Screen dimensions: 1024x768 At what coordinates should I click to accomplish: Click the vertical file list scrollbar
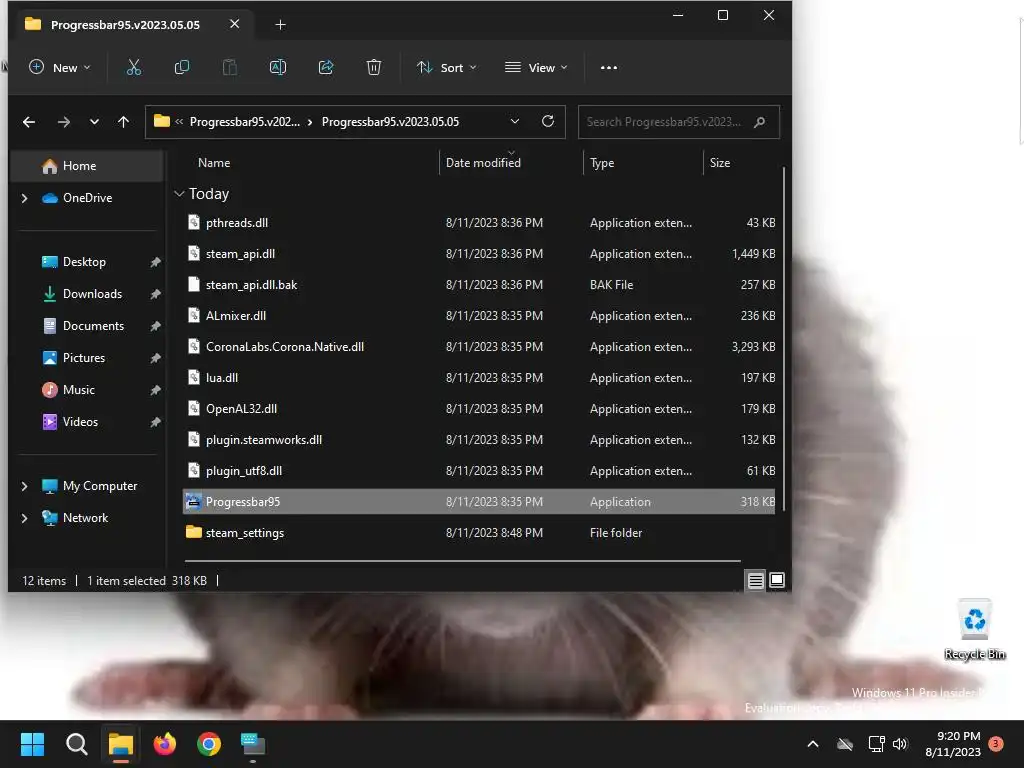pyautogui.click(x=783, y=339)
